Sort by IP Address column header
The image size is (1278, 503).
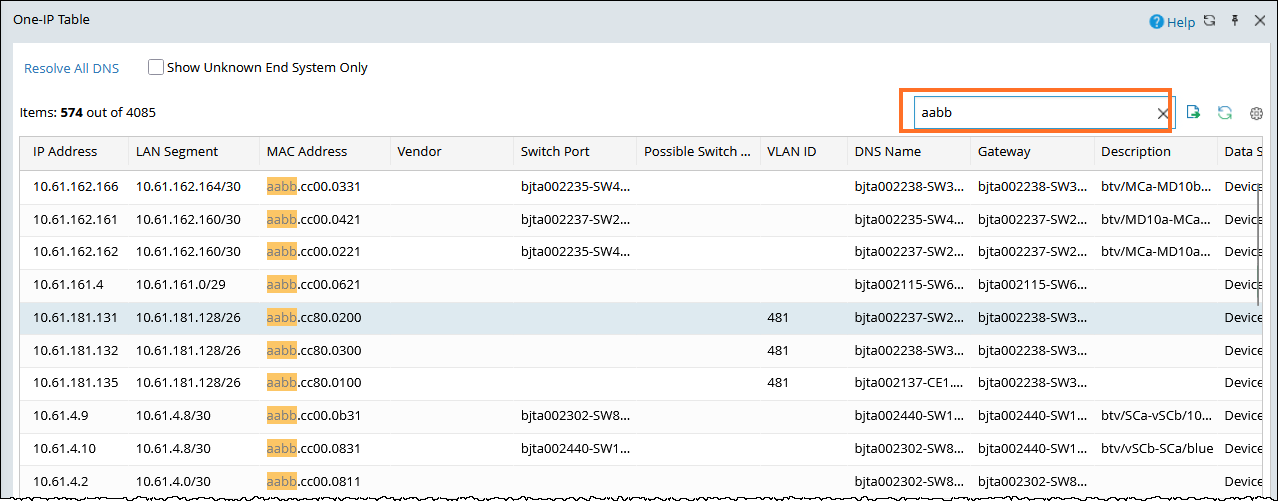(x=65, y=152)
